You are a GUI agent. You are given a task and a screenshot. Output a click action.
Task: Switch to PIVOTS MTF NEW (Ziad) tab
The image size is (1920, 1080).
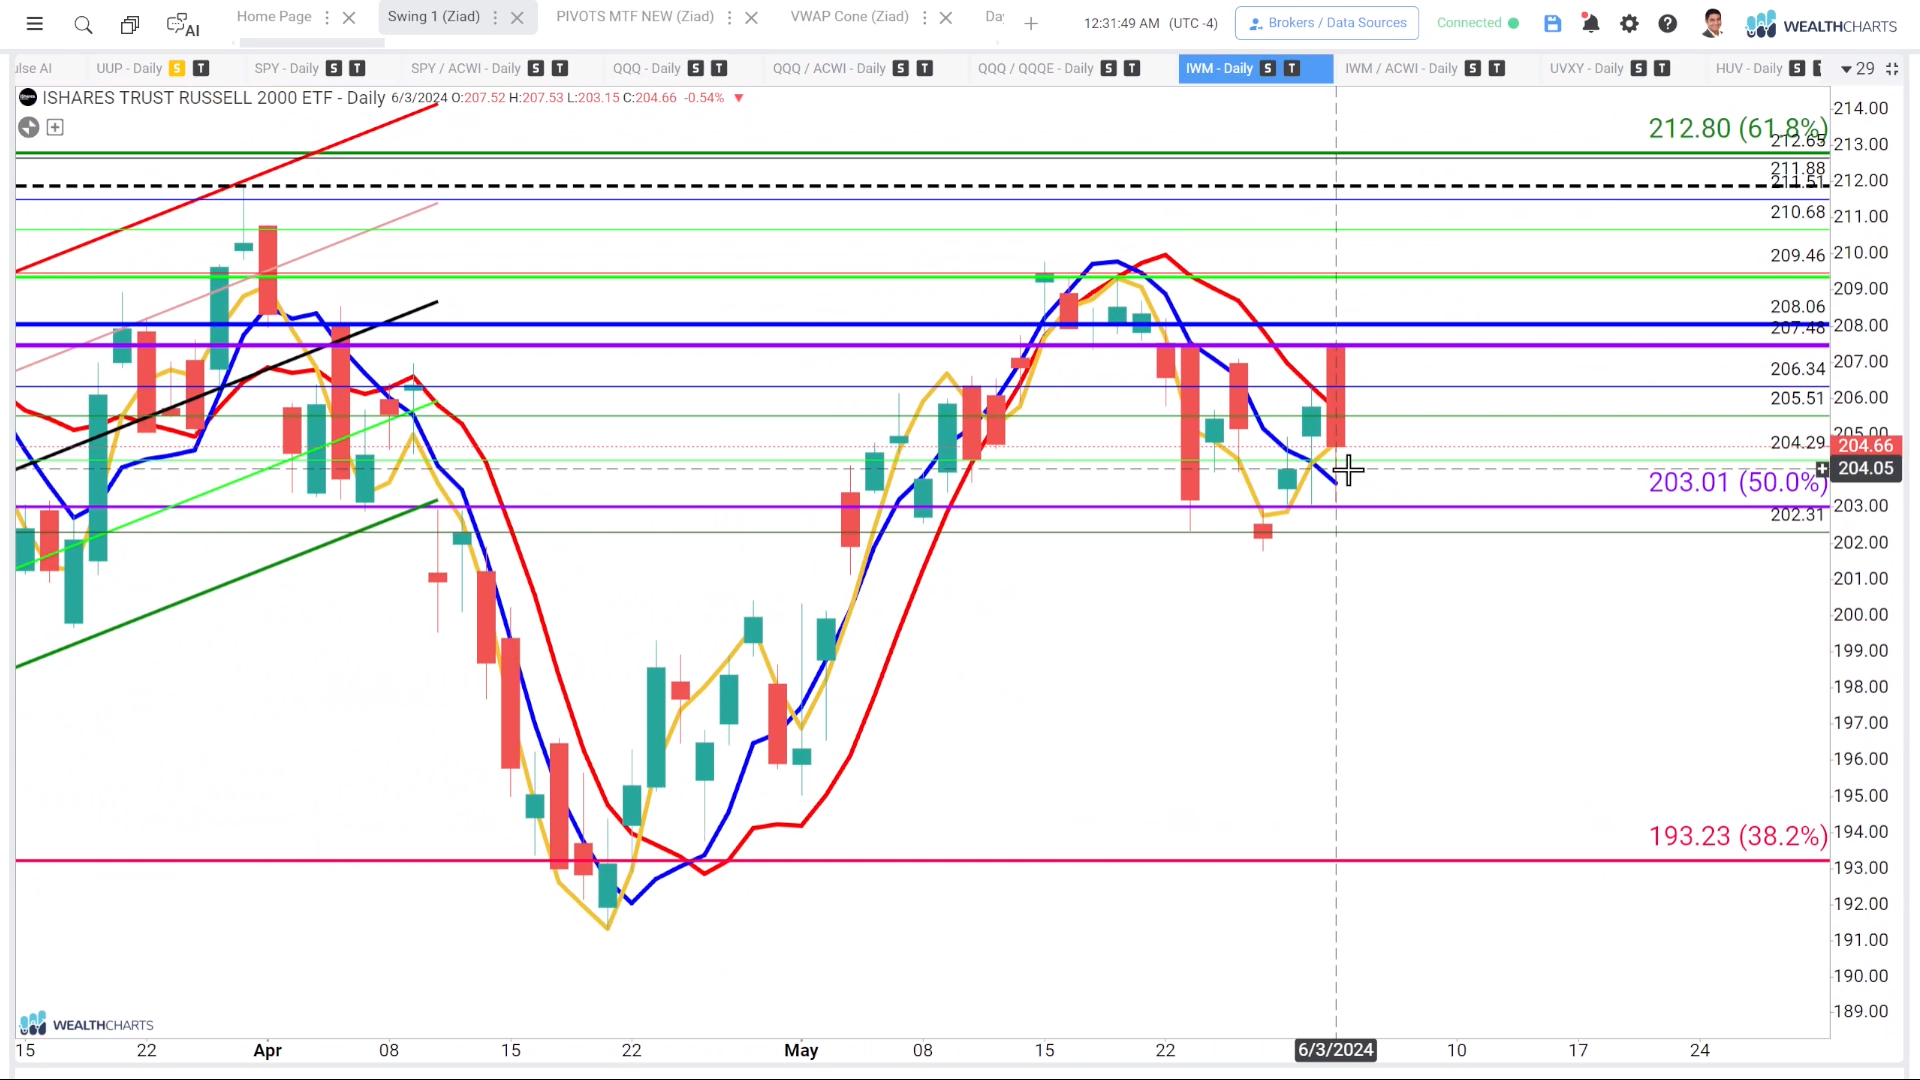(x=635, y=17)
